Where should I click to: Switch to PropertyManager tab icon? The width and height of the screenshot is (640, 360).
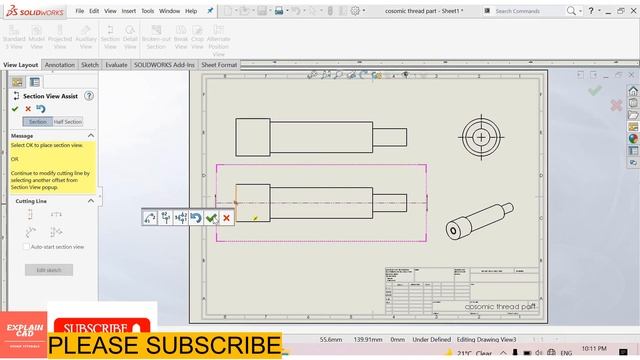click(35, 82)
